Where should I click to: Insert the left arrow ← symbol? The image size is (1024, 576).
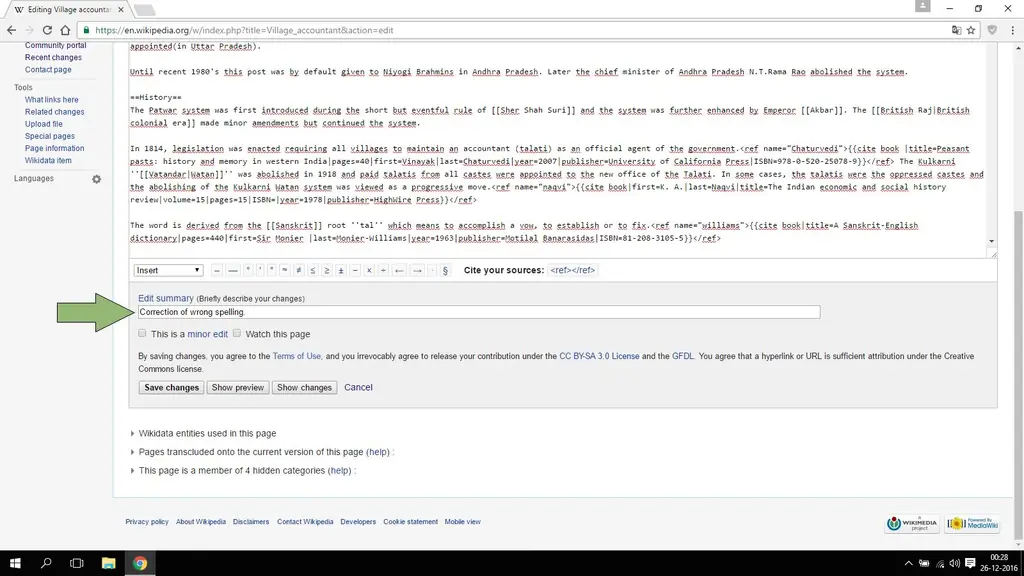click(399, 270)
